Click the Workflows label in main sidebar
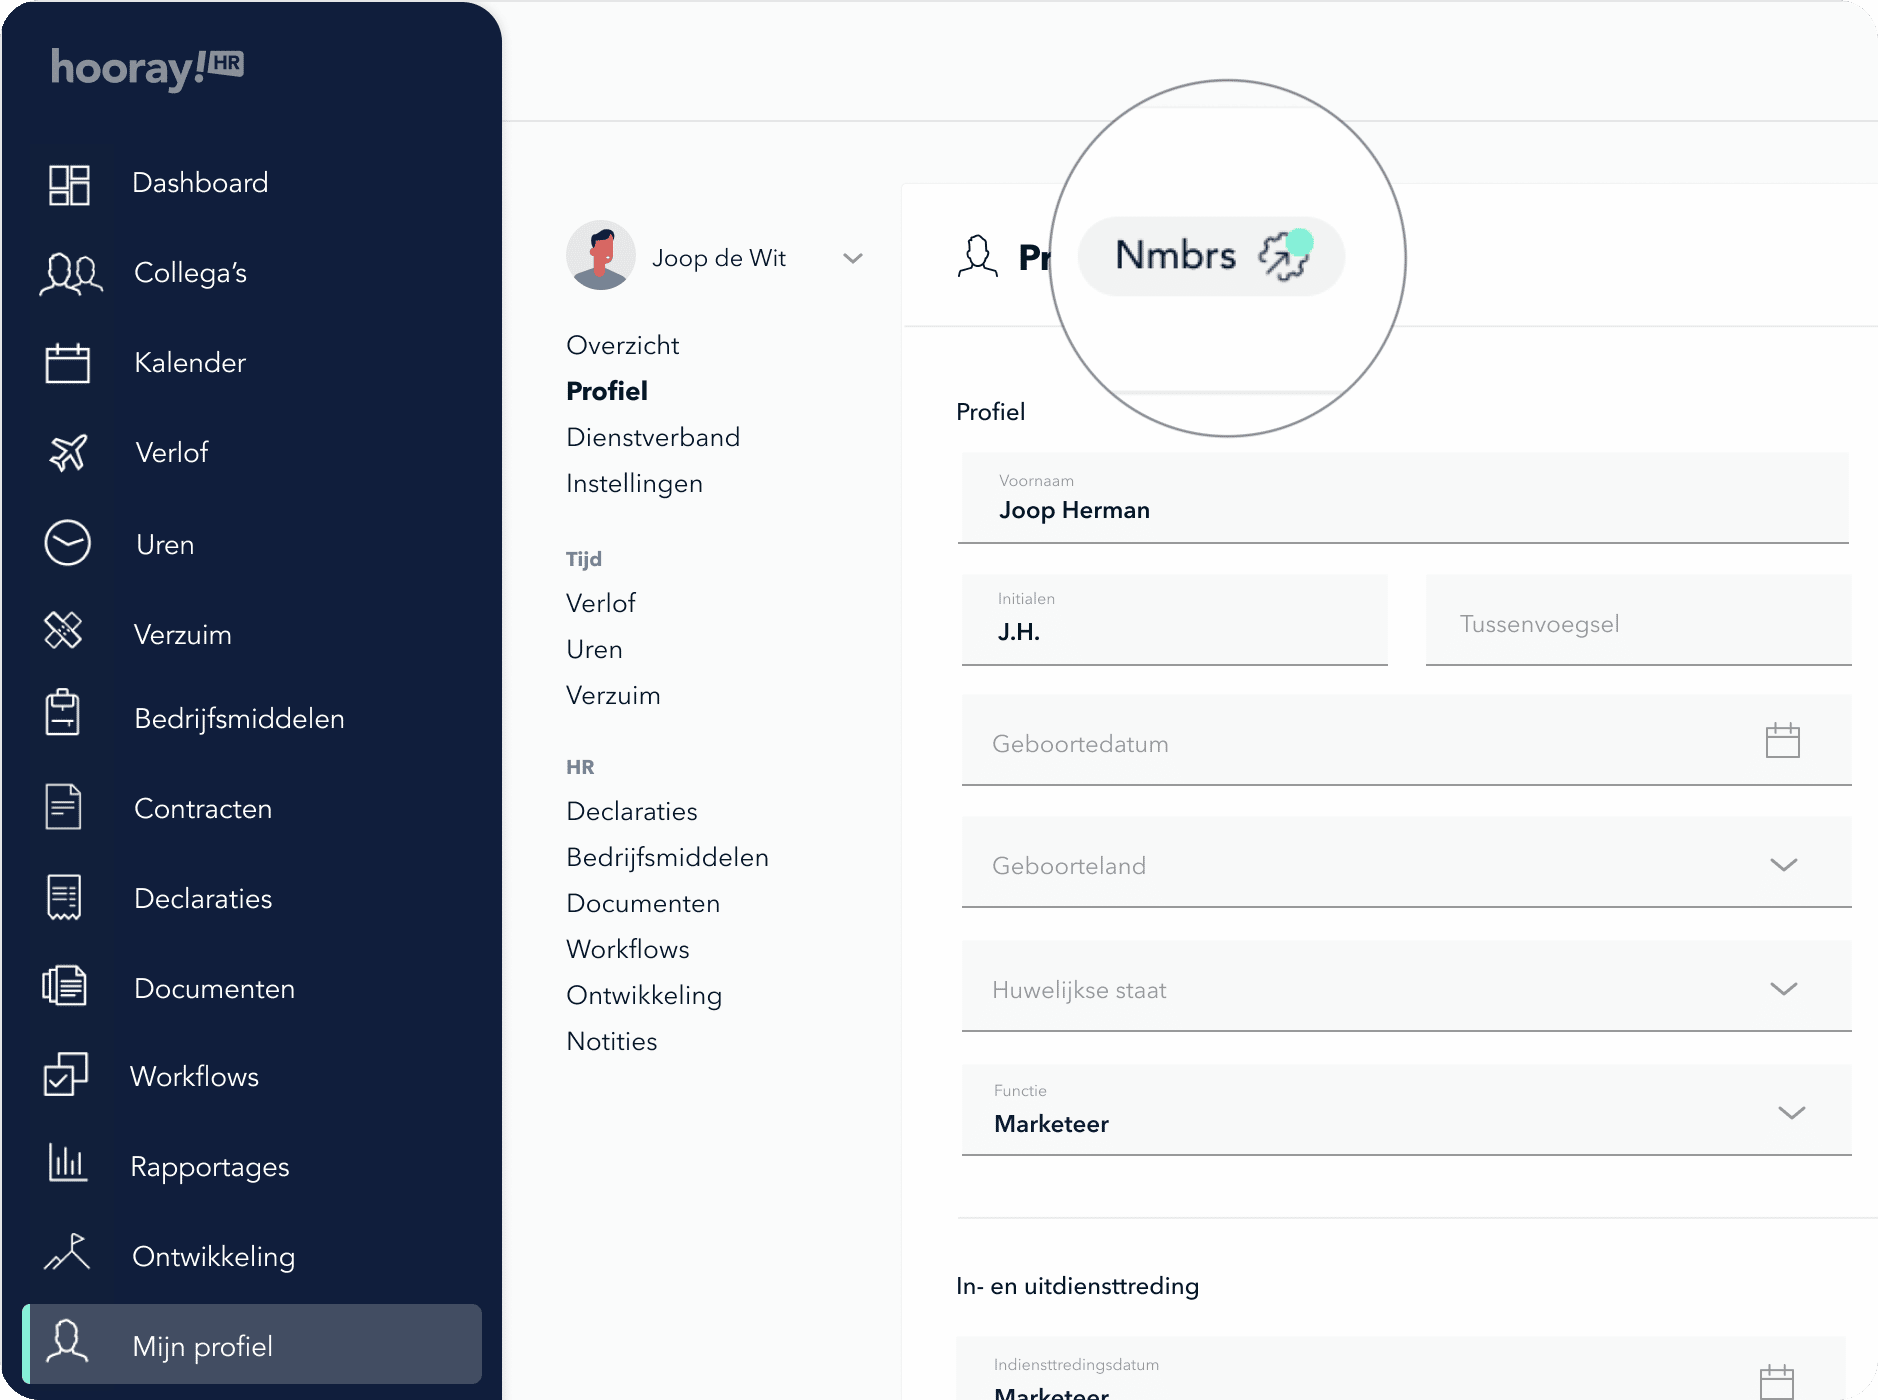The image size is (1878, 1400). (194, 1077)
